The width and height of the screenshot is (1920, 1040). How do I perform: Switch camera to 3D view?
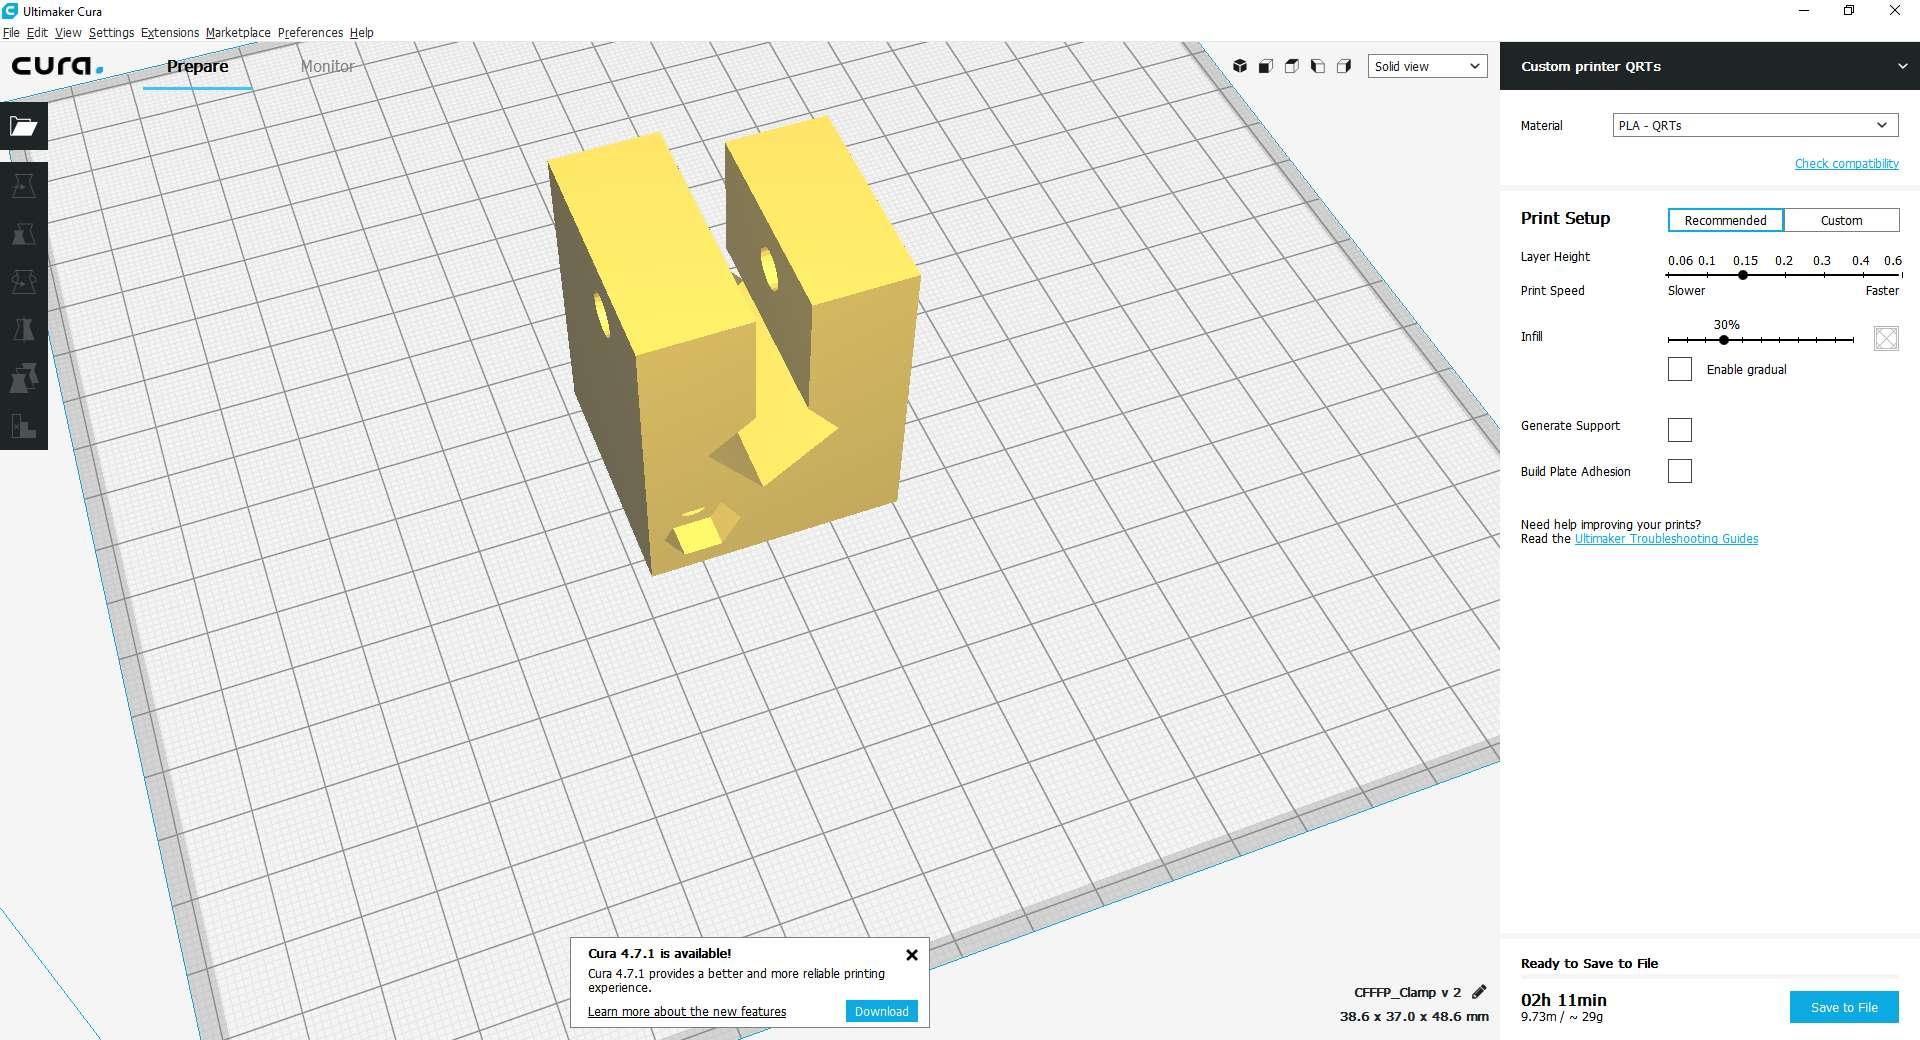pos(1240,66)
